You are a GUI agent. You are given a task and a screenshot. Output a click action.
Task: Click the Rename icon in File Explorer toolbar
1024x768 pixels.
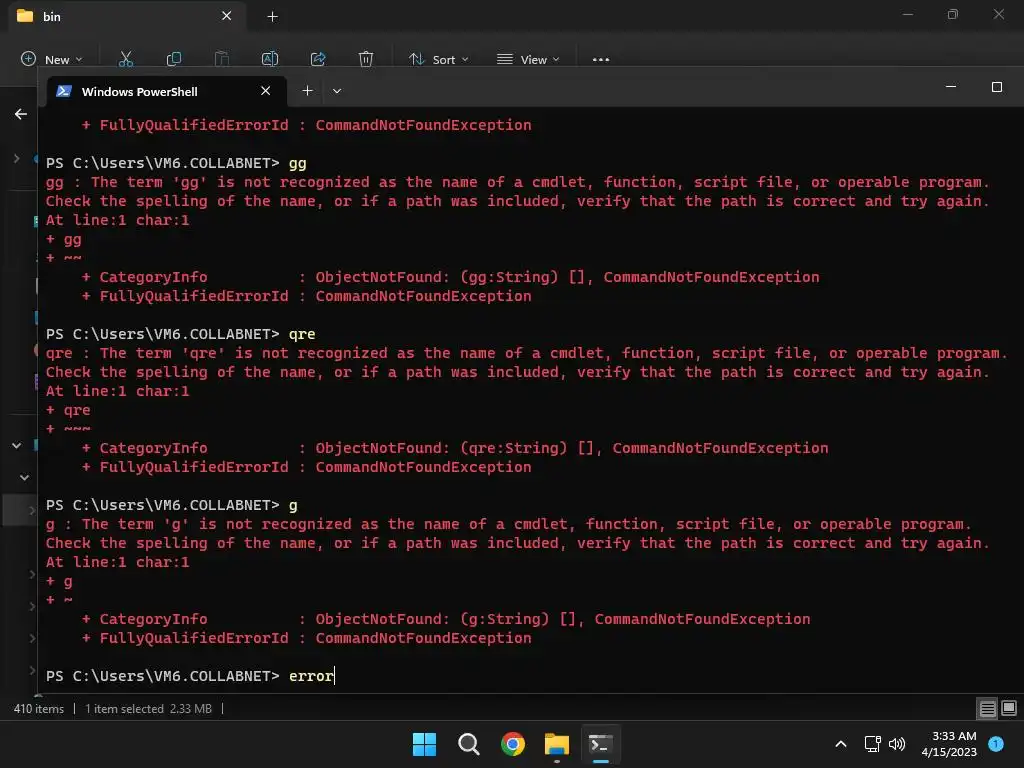[x=270, y=59]
